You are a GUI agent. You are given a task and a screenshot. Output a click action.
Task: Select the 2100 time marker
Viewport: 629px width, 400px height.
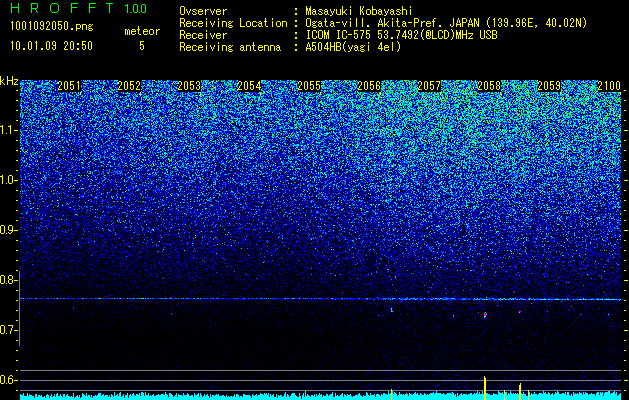[609, 86]
